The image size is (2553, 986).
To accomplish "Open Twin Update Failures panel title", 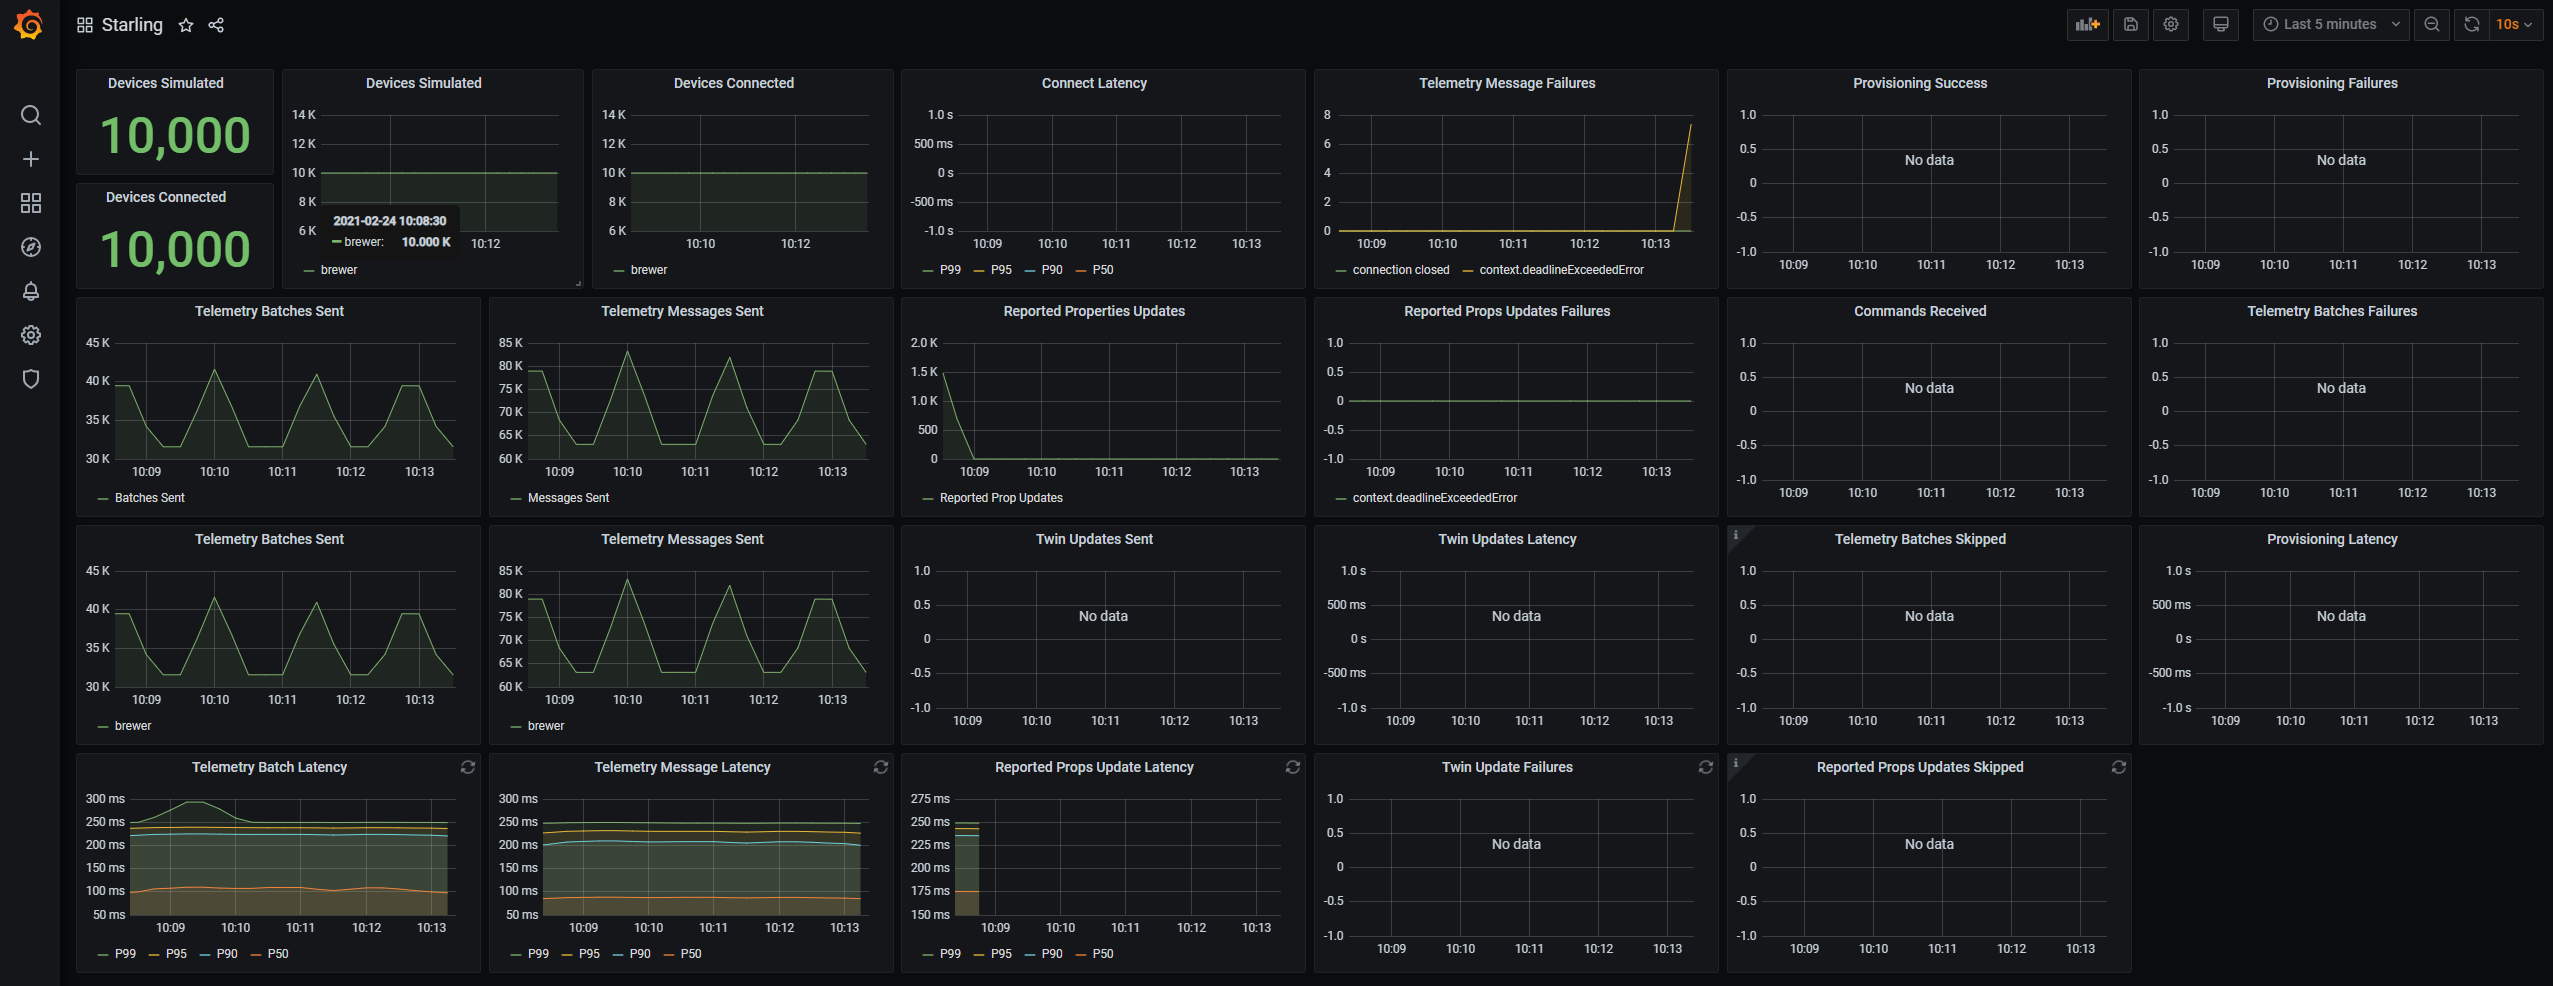I will click(x=1507, y=767).
